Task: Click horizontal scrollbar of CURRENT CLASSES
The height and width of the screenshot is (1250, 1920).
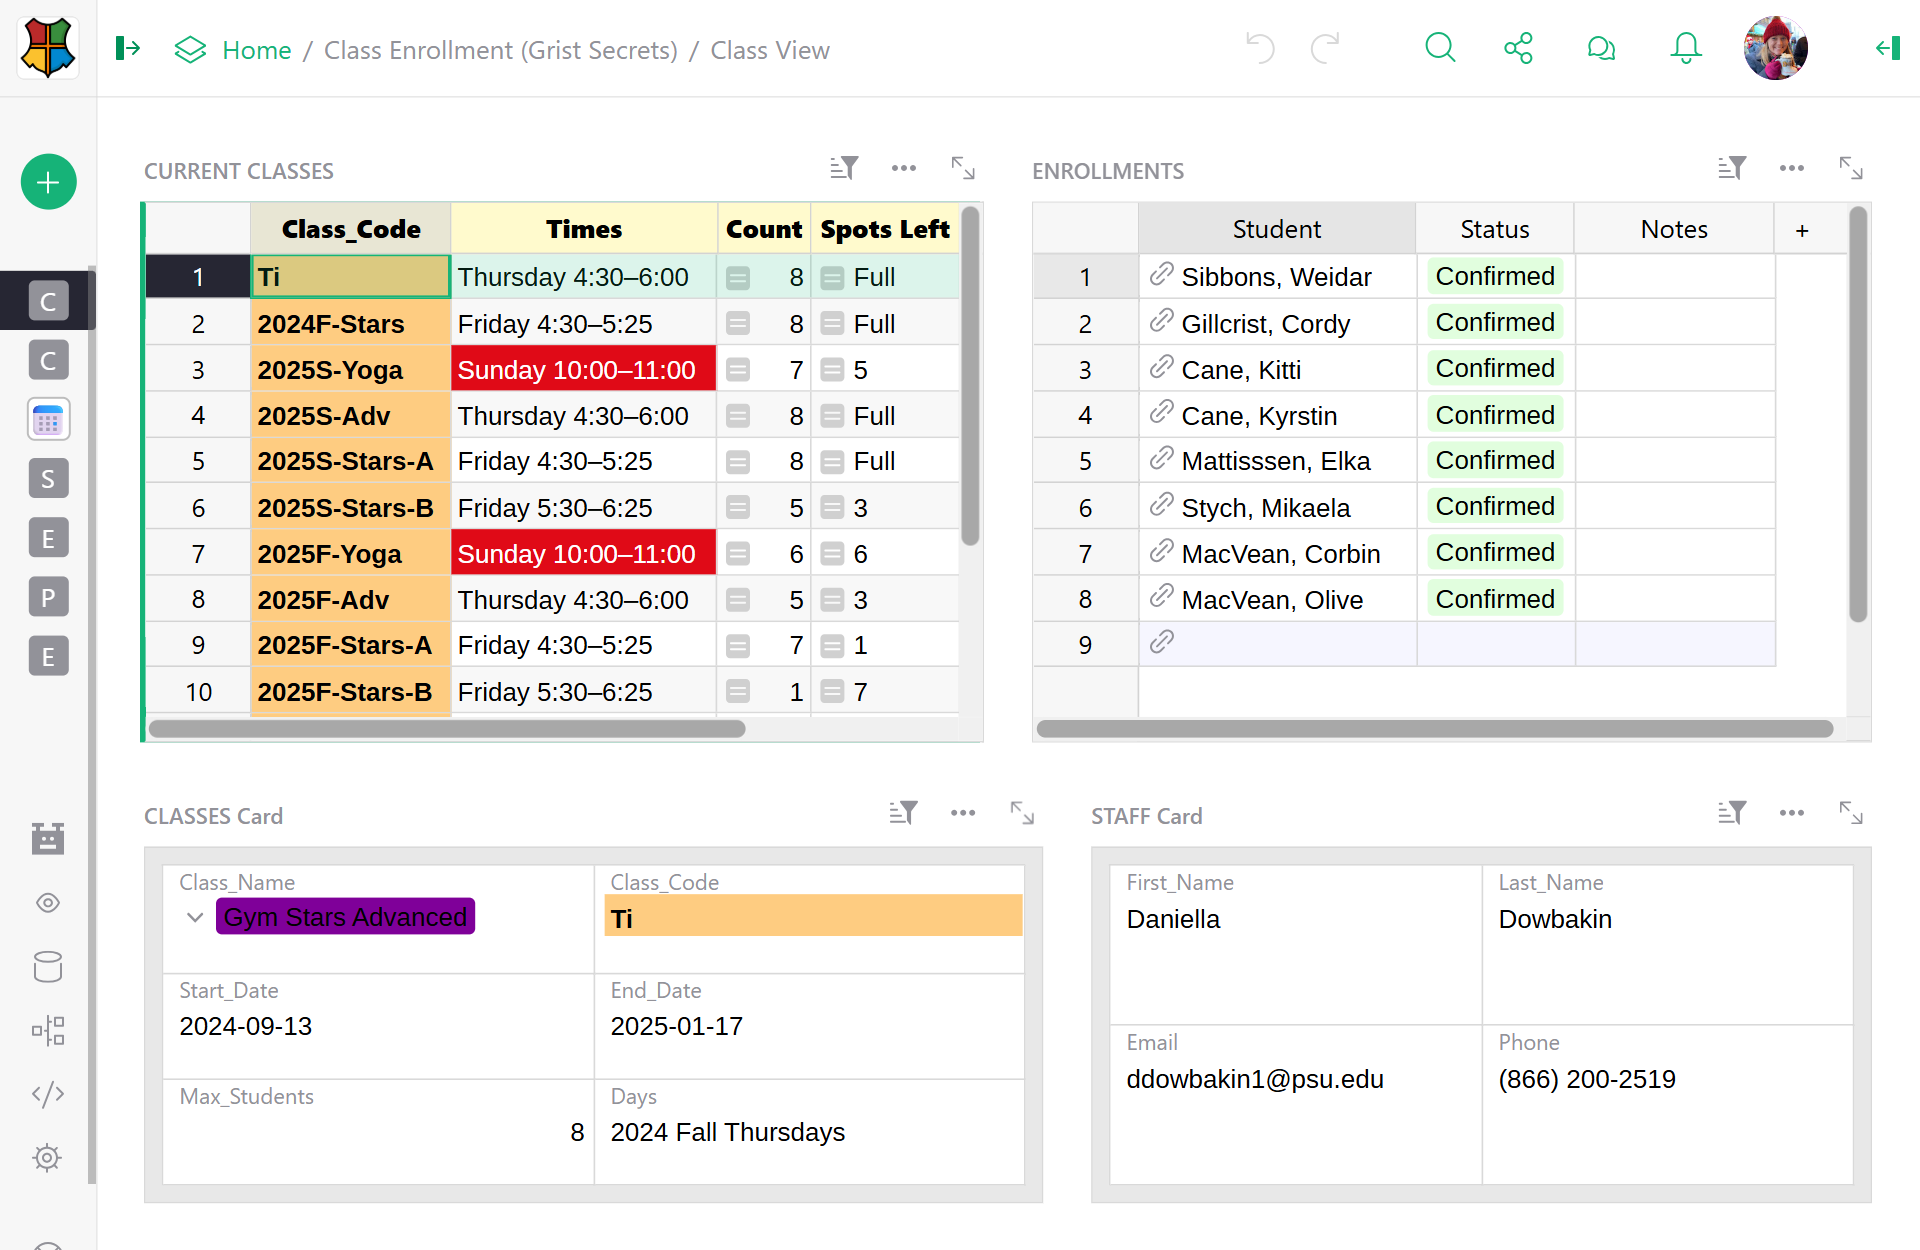Action: click(447, 728)
